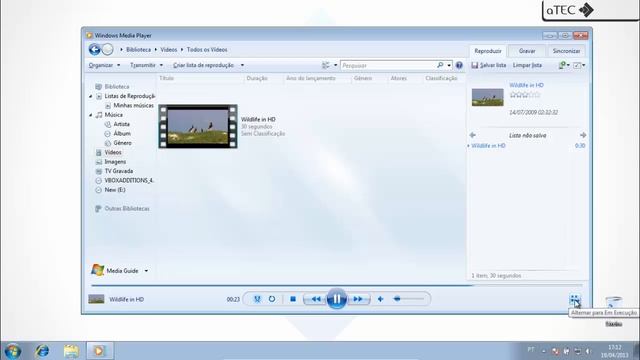Screen dimensions: 640x360
Task: Click the now-playing thumbnail in the playback bar
Action: pos(96,299)
